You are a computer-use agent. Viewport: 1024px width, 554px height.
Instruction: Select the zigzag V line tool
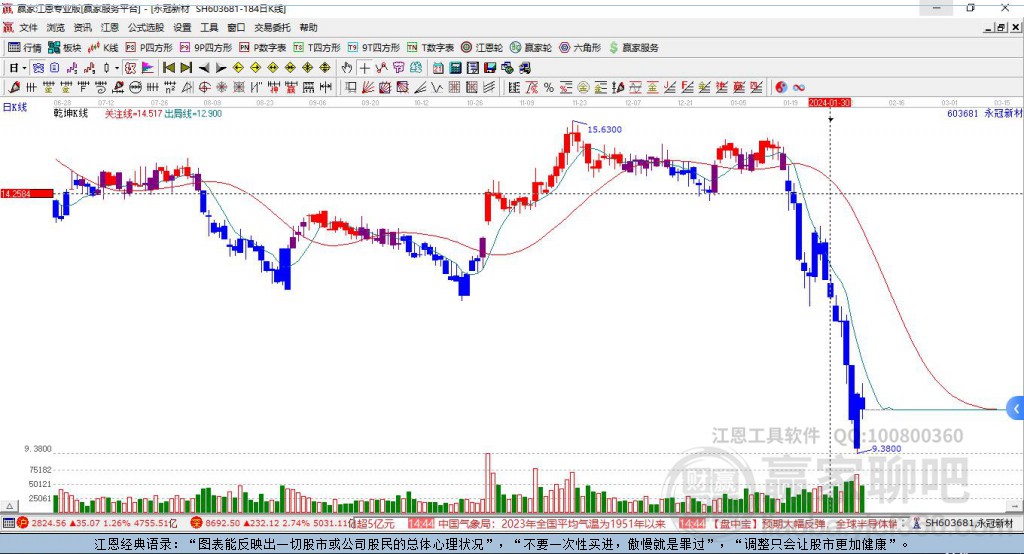pos(437,88)
